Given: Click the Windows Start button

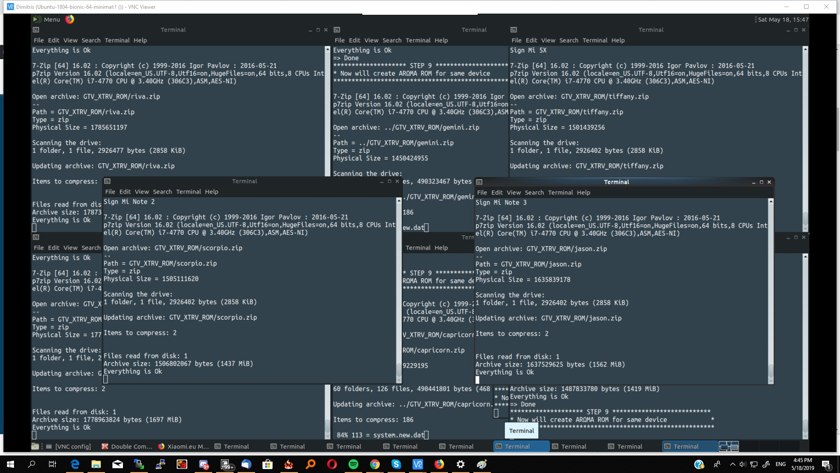Looking at the screenshot, I should click(10, 464).
